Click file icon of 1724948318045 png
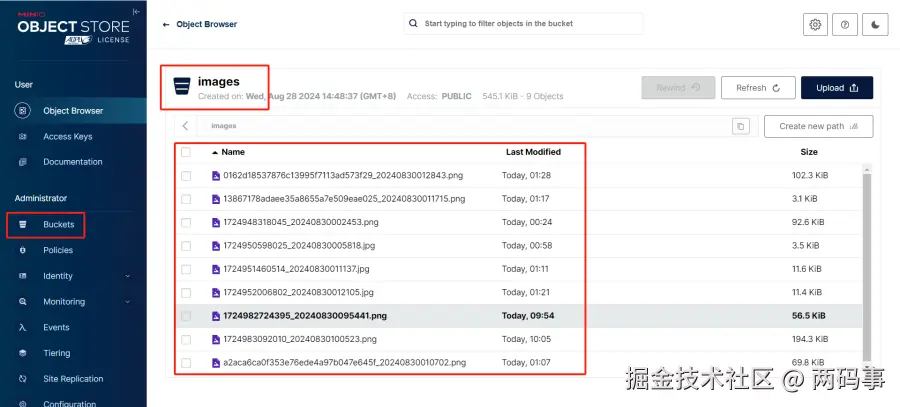 click(216, 222)
